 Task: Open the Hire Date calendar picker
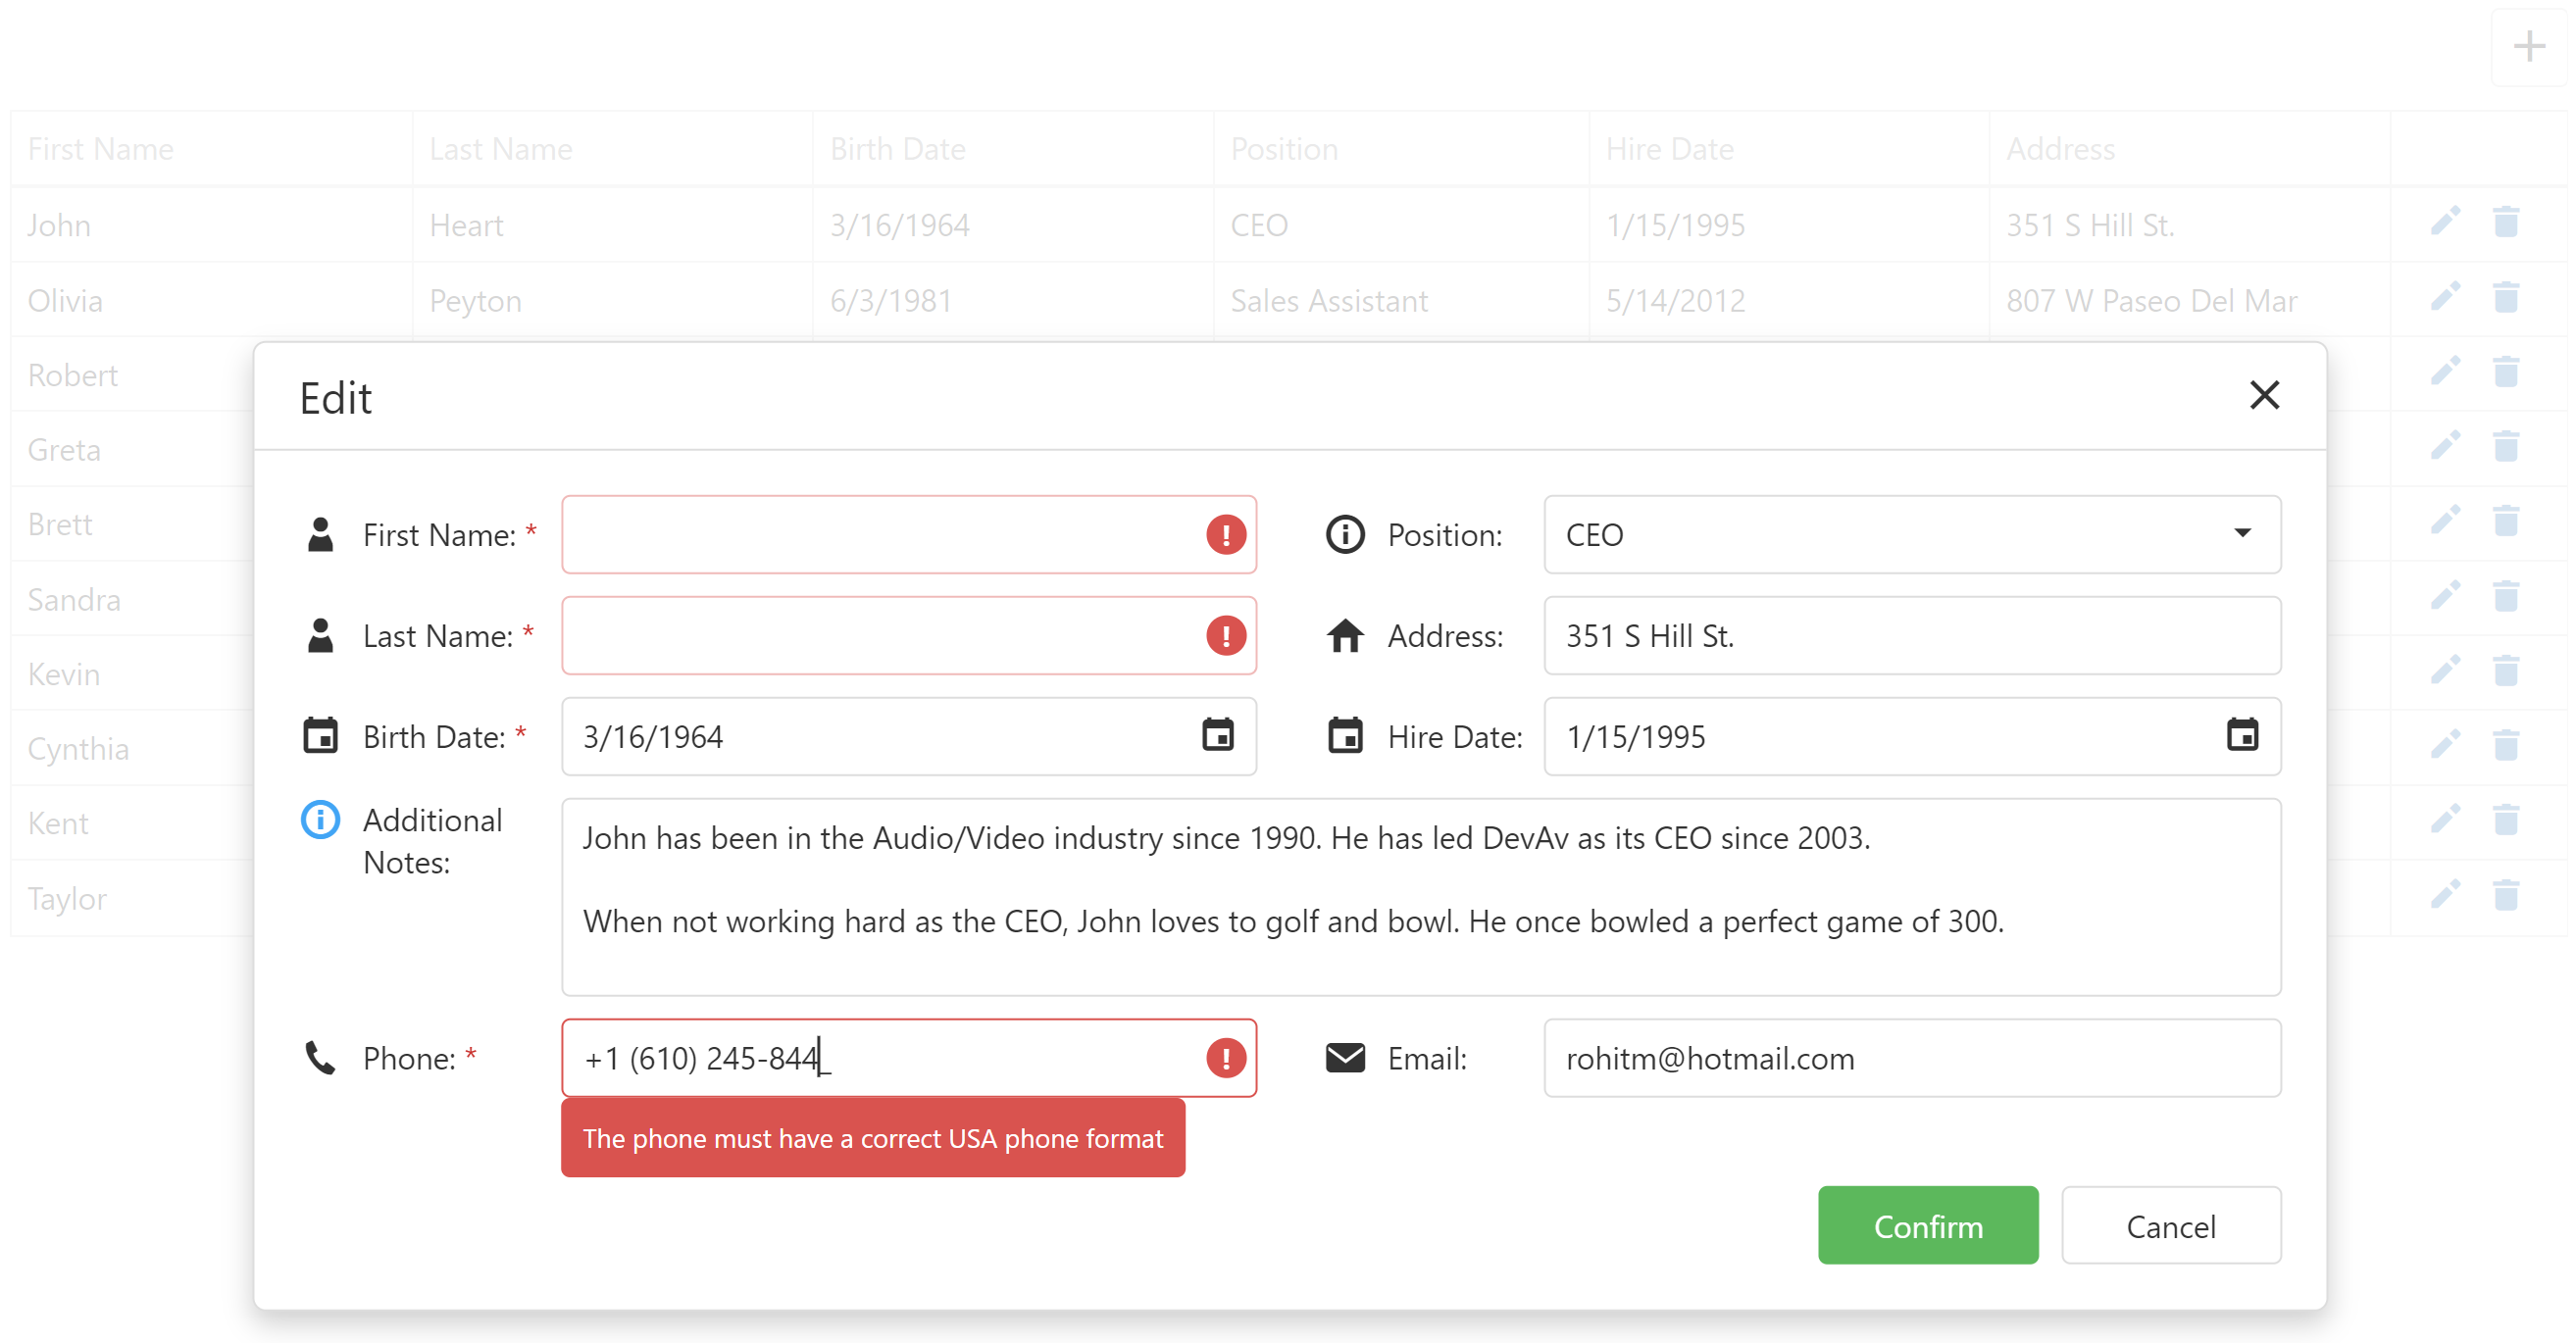pyautogui.click(x=2242, y=736)
